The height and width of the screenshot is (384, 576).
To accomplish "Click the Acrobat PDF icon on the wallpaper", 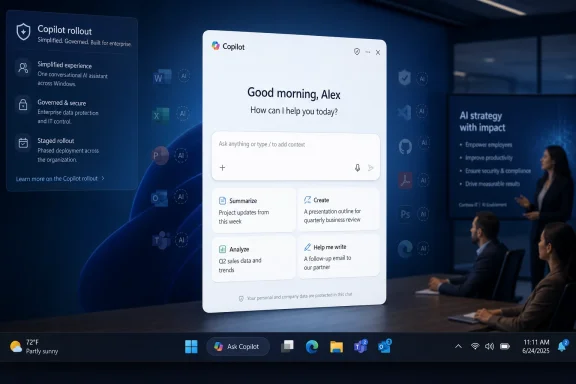I will (405, 180).
